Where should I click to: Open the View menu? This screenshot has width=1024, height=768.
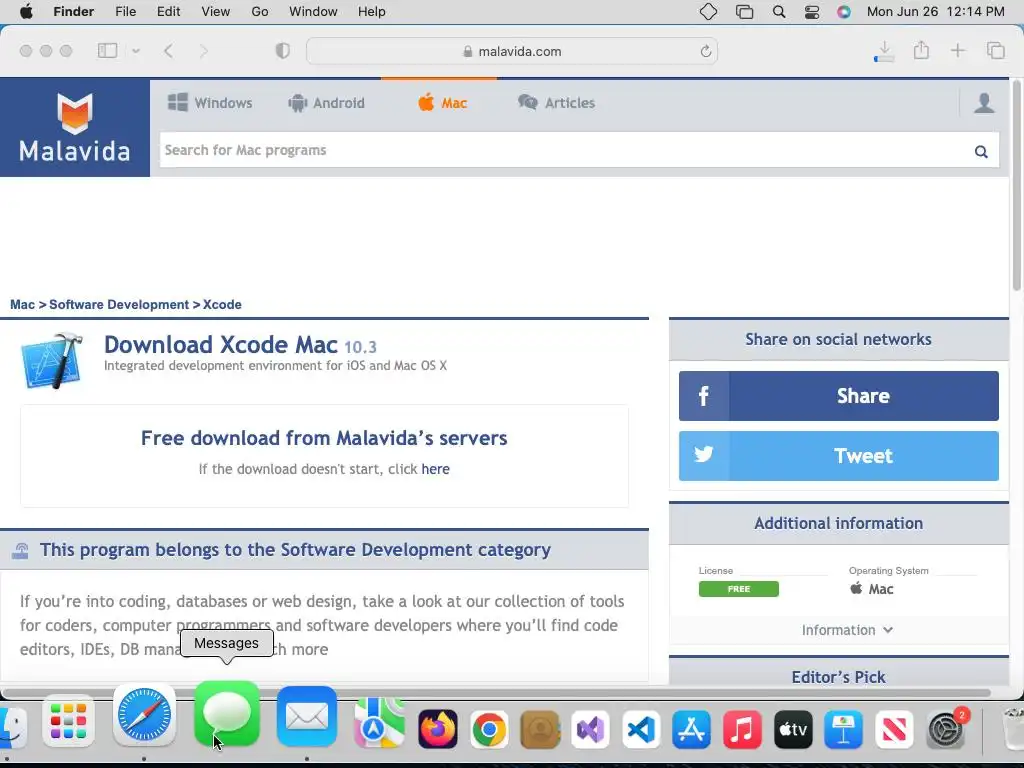click(216, 12)
